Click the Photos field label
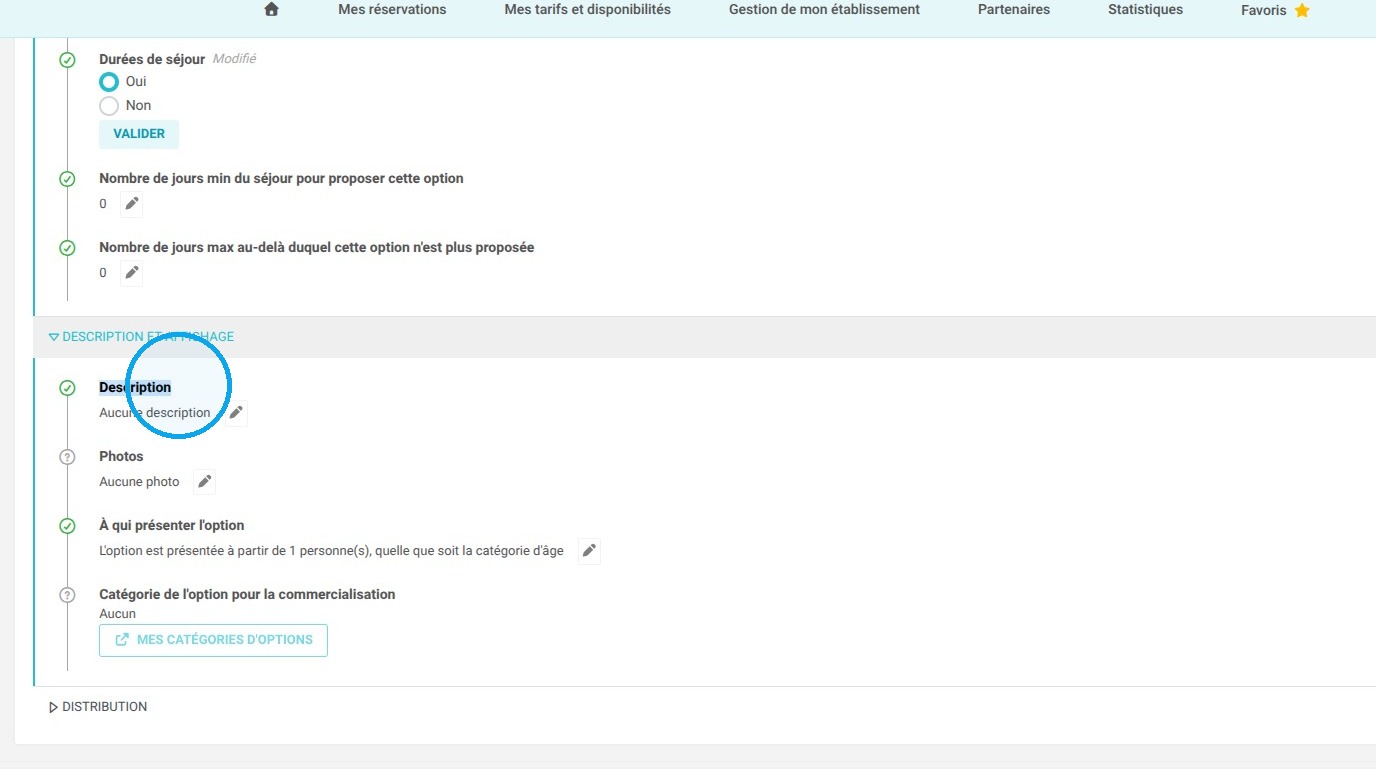This screenshot has width=1376, height=769. coord(121,456)
